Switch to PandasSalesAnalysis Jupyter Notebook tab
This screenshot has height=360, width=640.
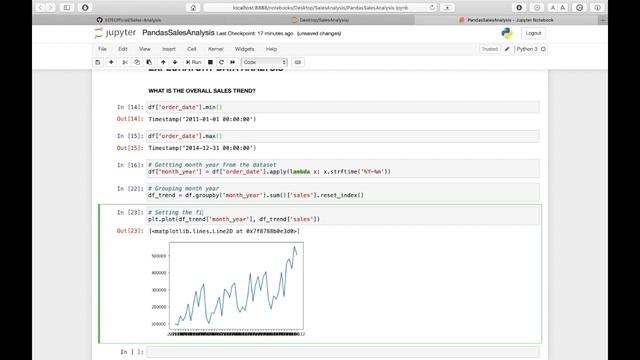[x=507, y=20]
